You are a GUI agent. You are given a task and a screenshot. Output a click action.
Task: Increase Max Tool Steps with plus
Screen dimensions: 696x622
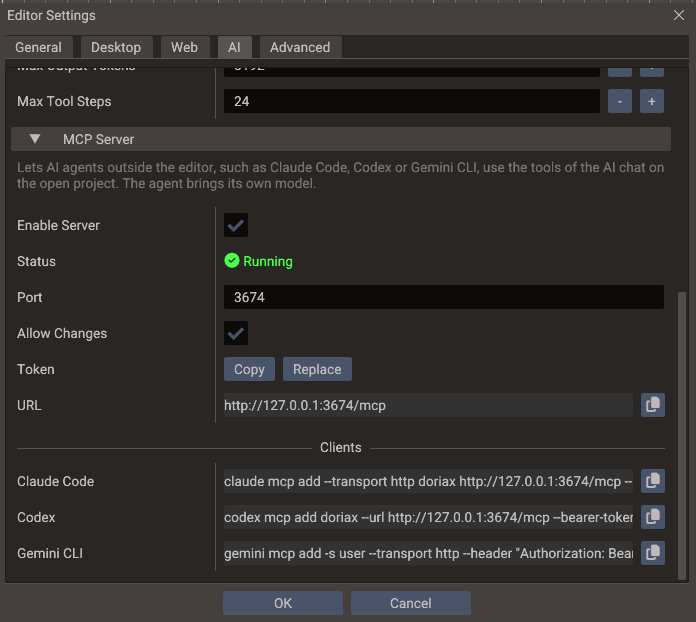(652, 101)
